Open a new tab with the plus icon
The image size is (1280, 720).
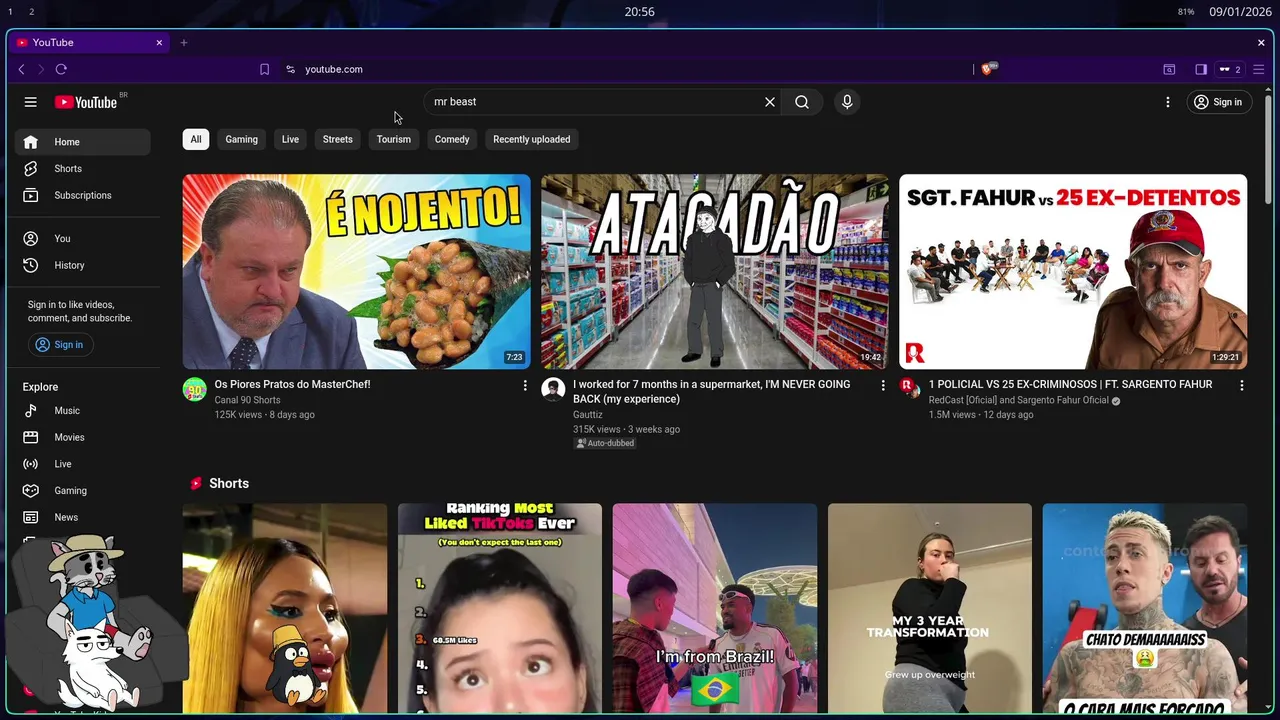tap(184, 43)
